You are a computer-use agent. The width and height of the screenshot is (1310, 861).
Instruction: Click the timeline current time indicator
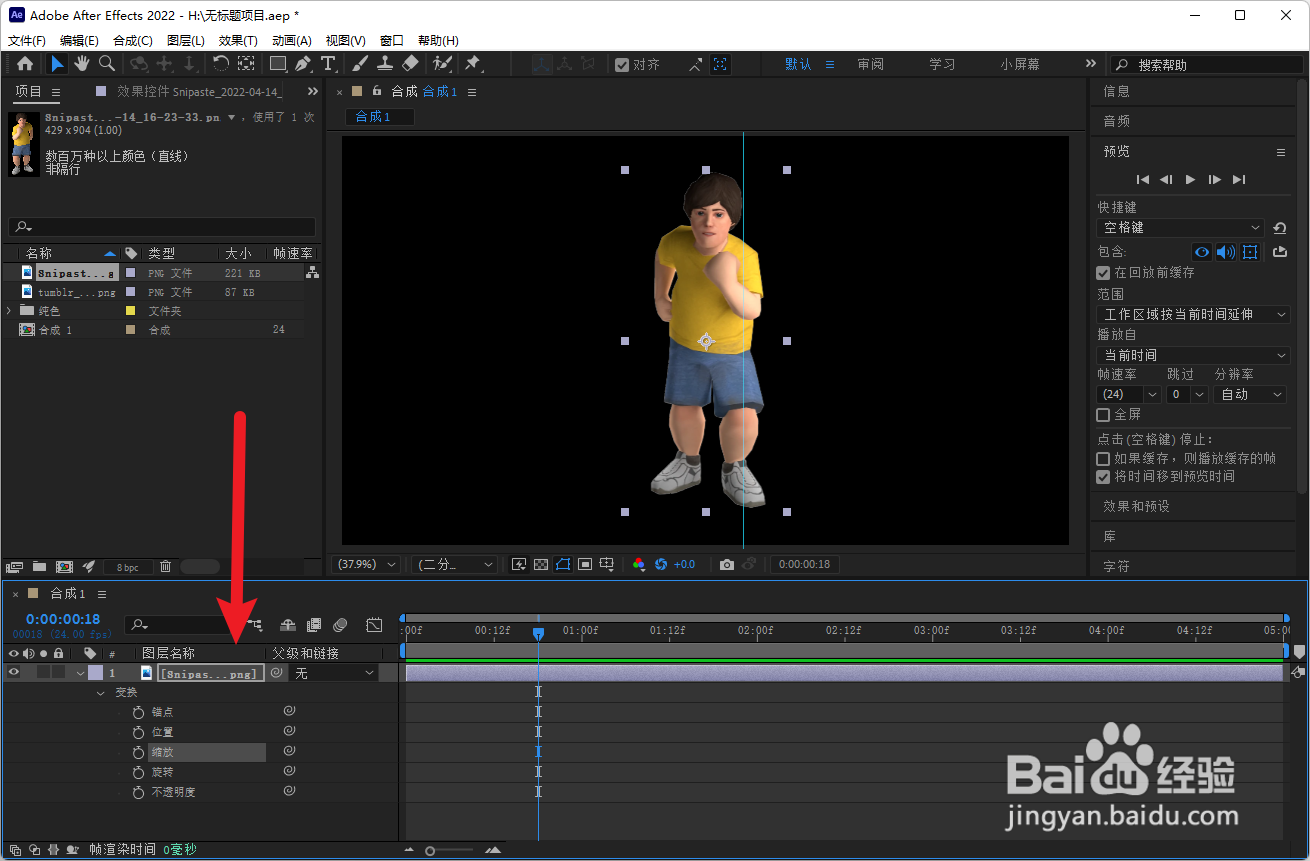click(x=538, y=633)
